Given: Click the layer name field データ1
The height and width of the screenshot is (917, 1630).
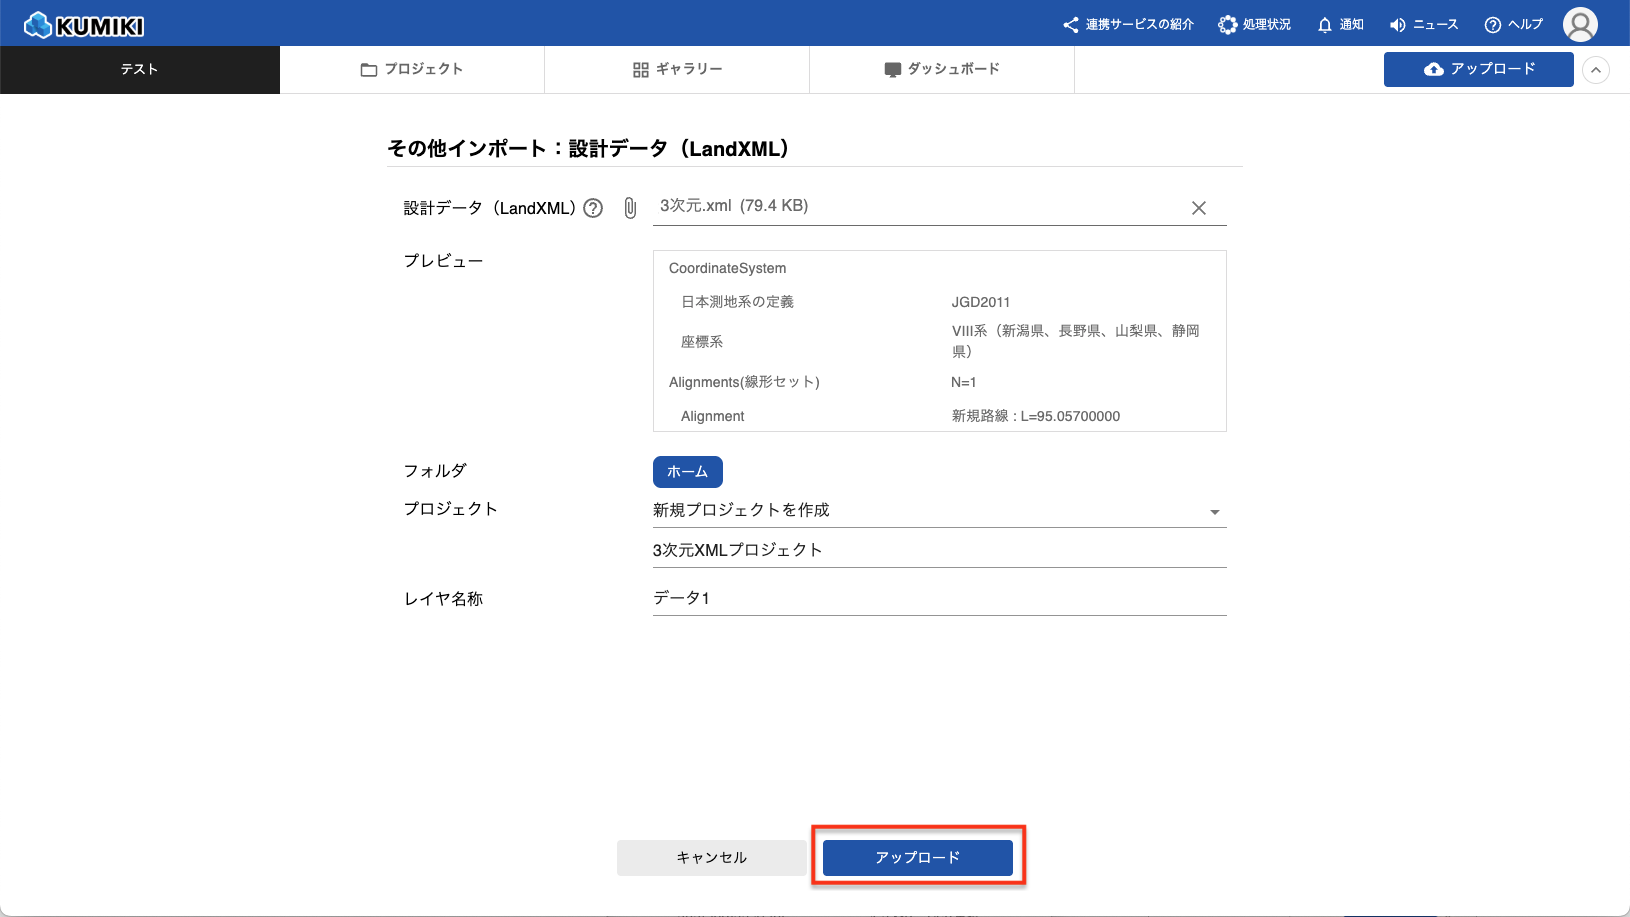Looking at the screenshot, I should coord(938,598).
